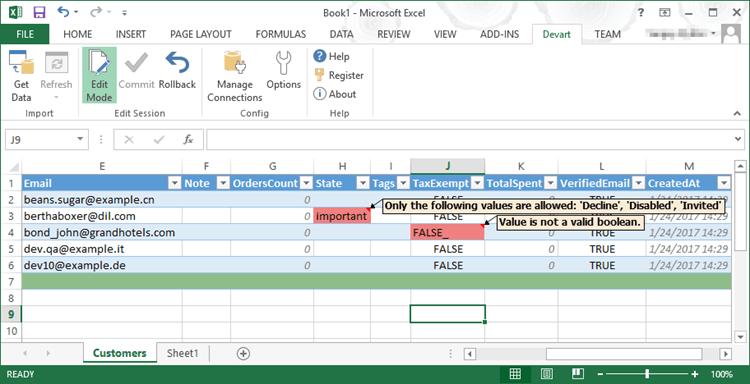Open Customize Quick Access Toolbar dropdown

124,13
